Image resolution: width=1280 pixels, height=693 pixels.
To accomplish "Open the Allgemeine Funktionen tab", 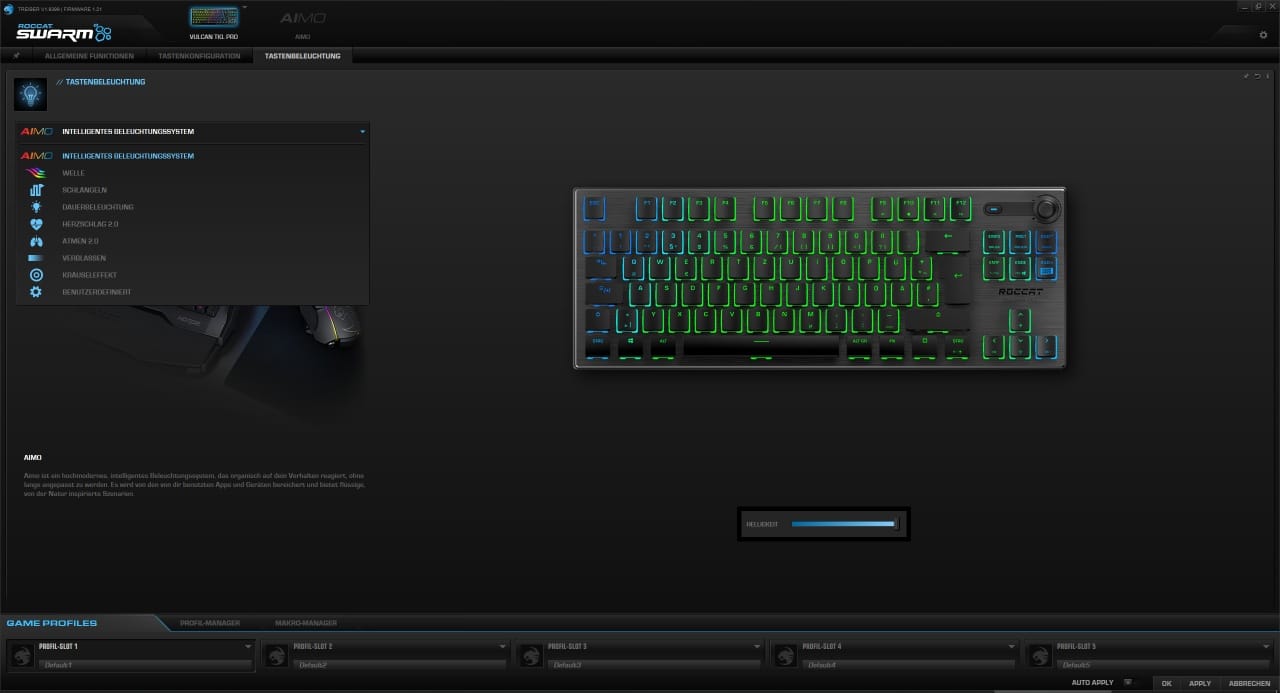I will click(x=90, y=56).
